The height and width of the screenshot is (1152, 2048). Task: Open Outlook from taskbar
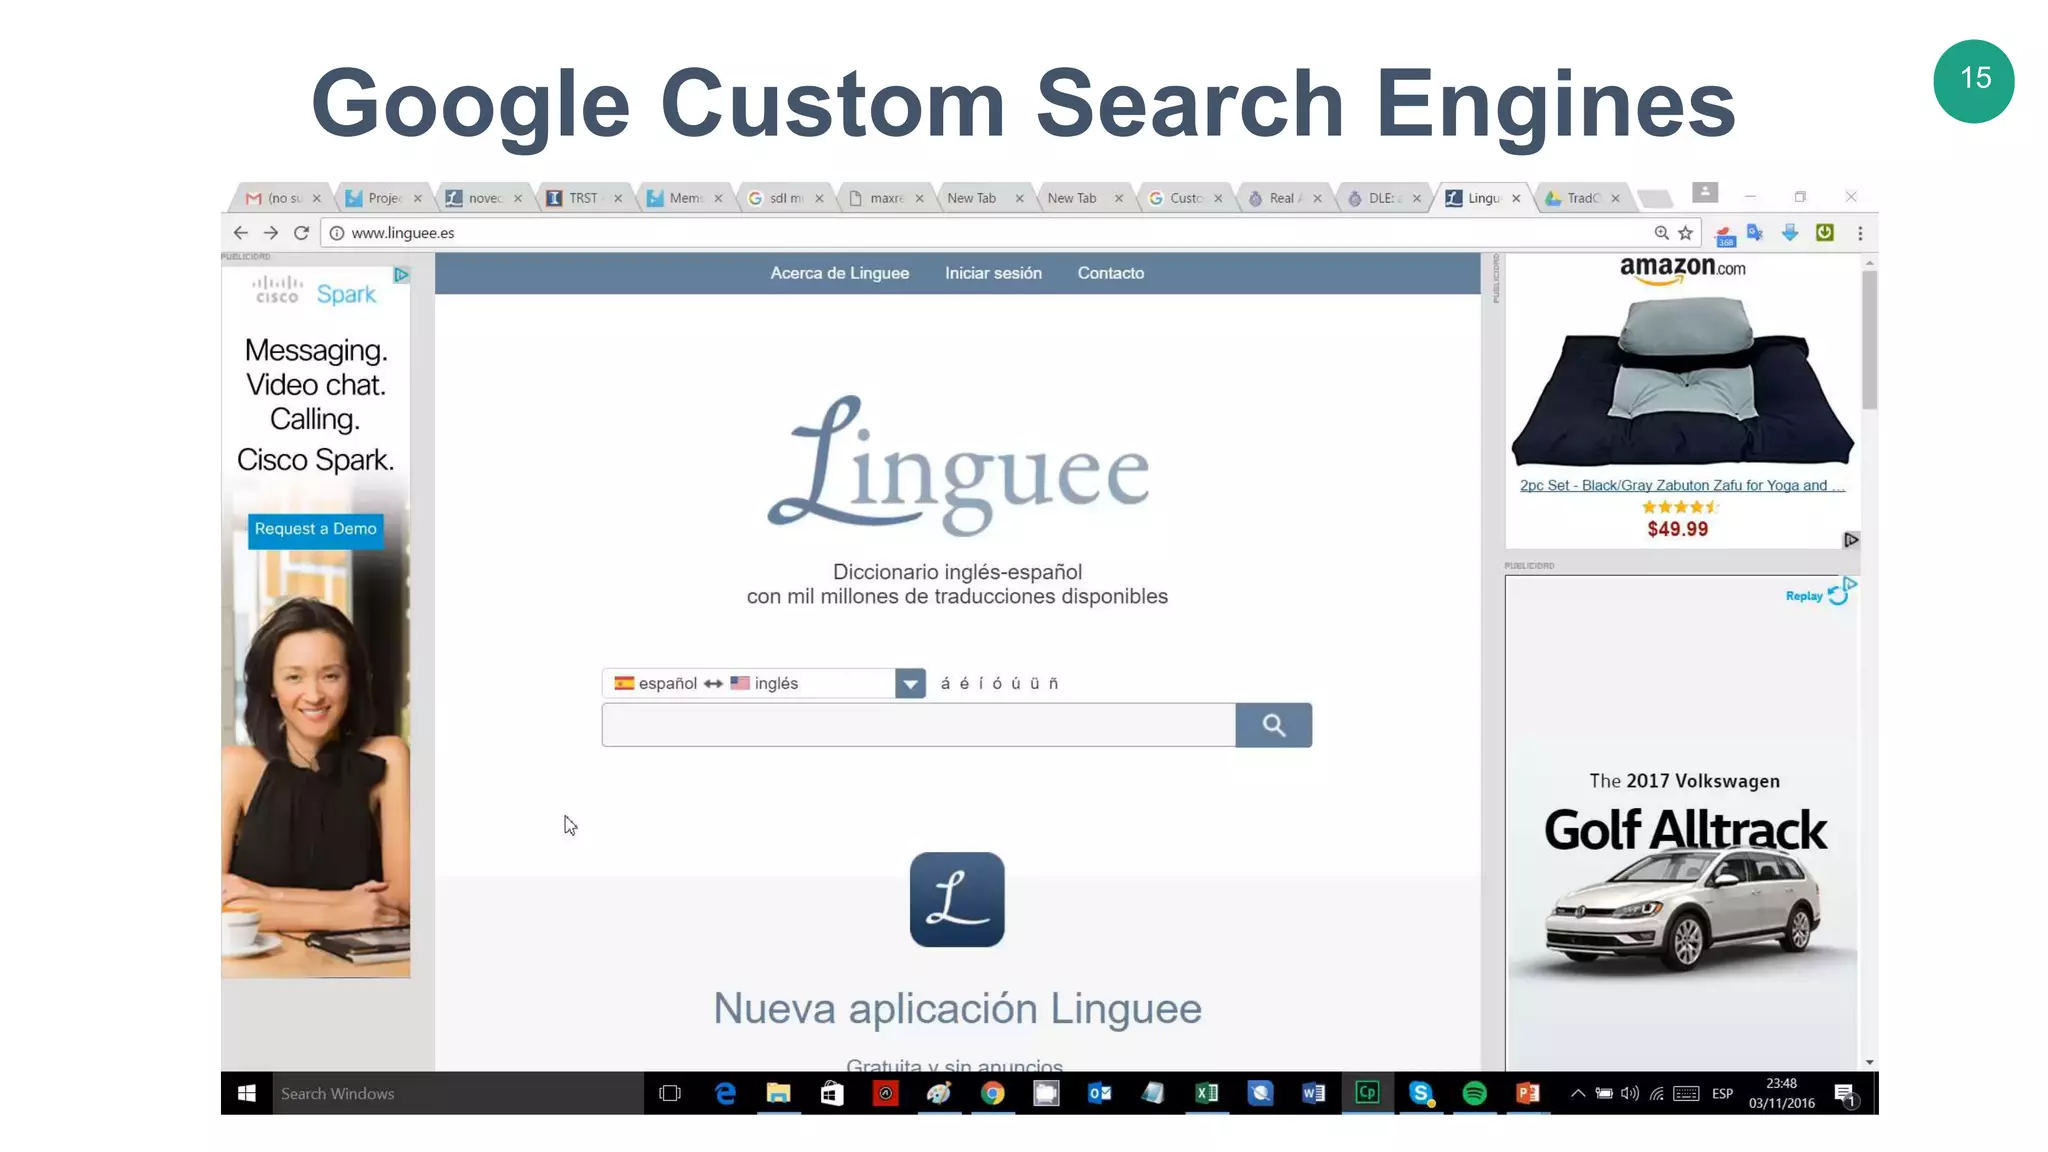click(x=1099, y=1093)
